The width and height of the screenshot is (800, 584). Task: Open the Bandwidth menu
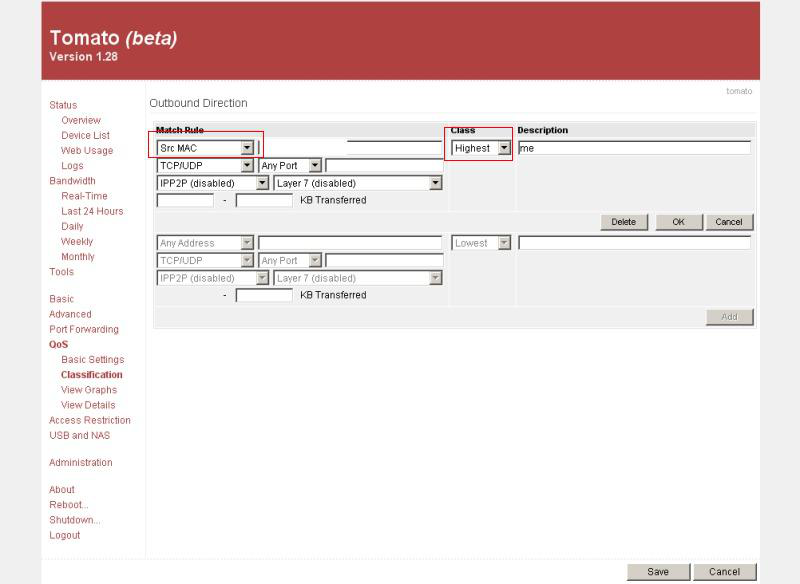(72, 181)
